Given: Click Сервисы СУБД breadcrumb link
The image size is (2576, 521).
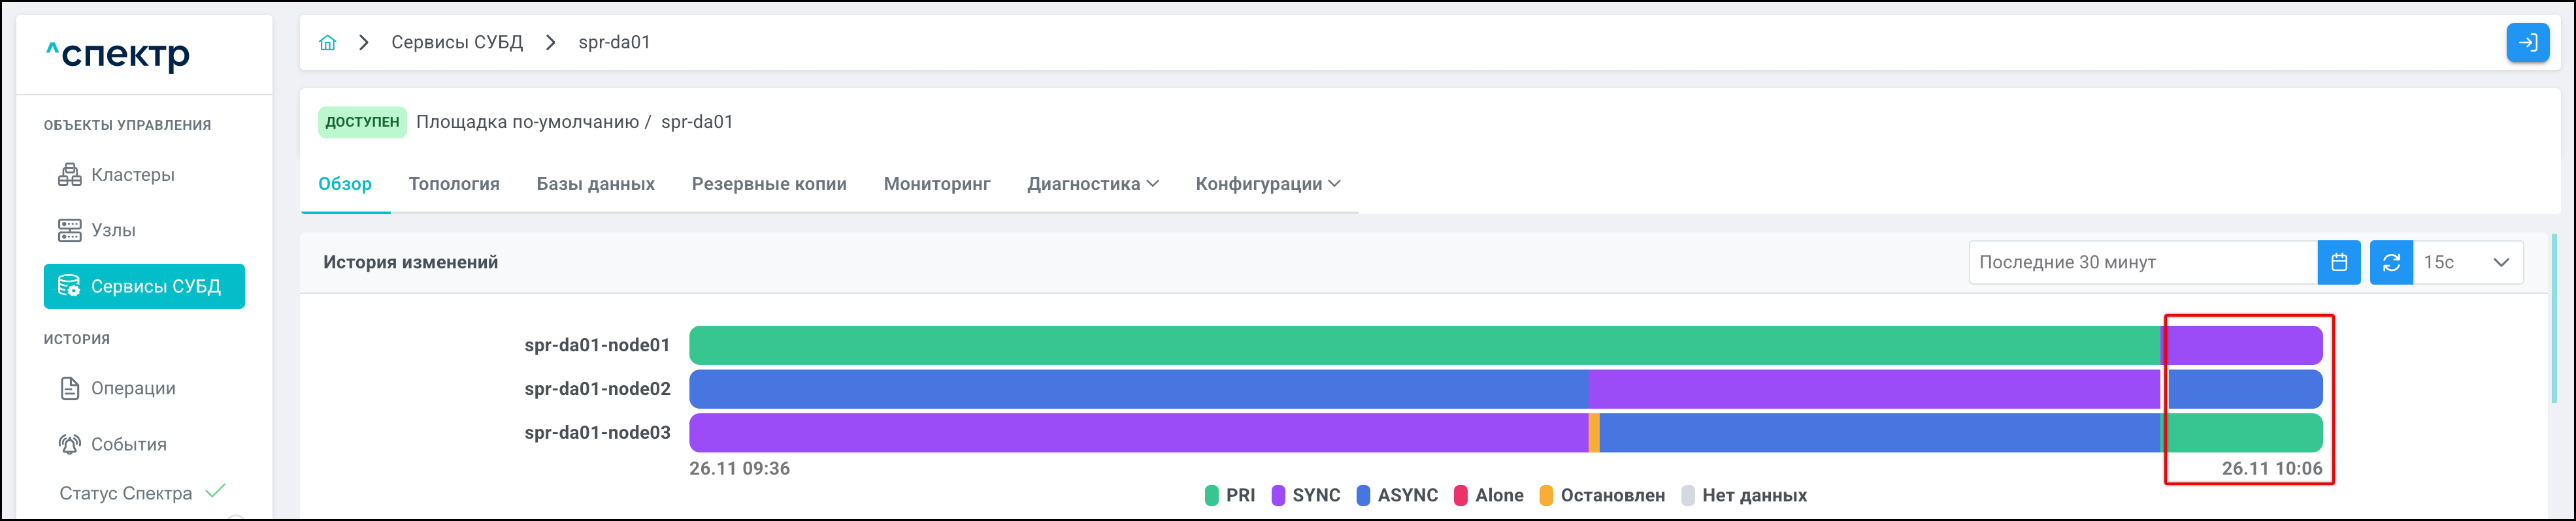Looking at the screenshot, I should coord(457,42).
